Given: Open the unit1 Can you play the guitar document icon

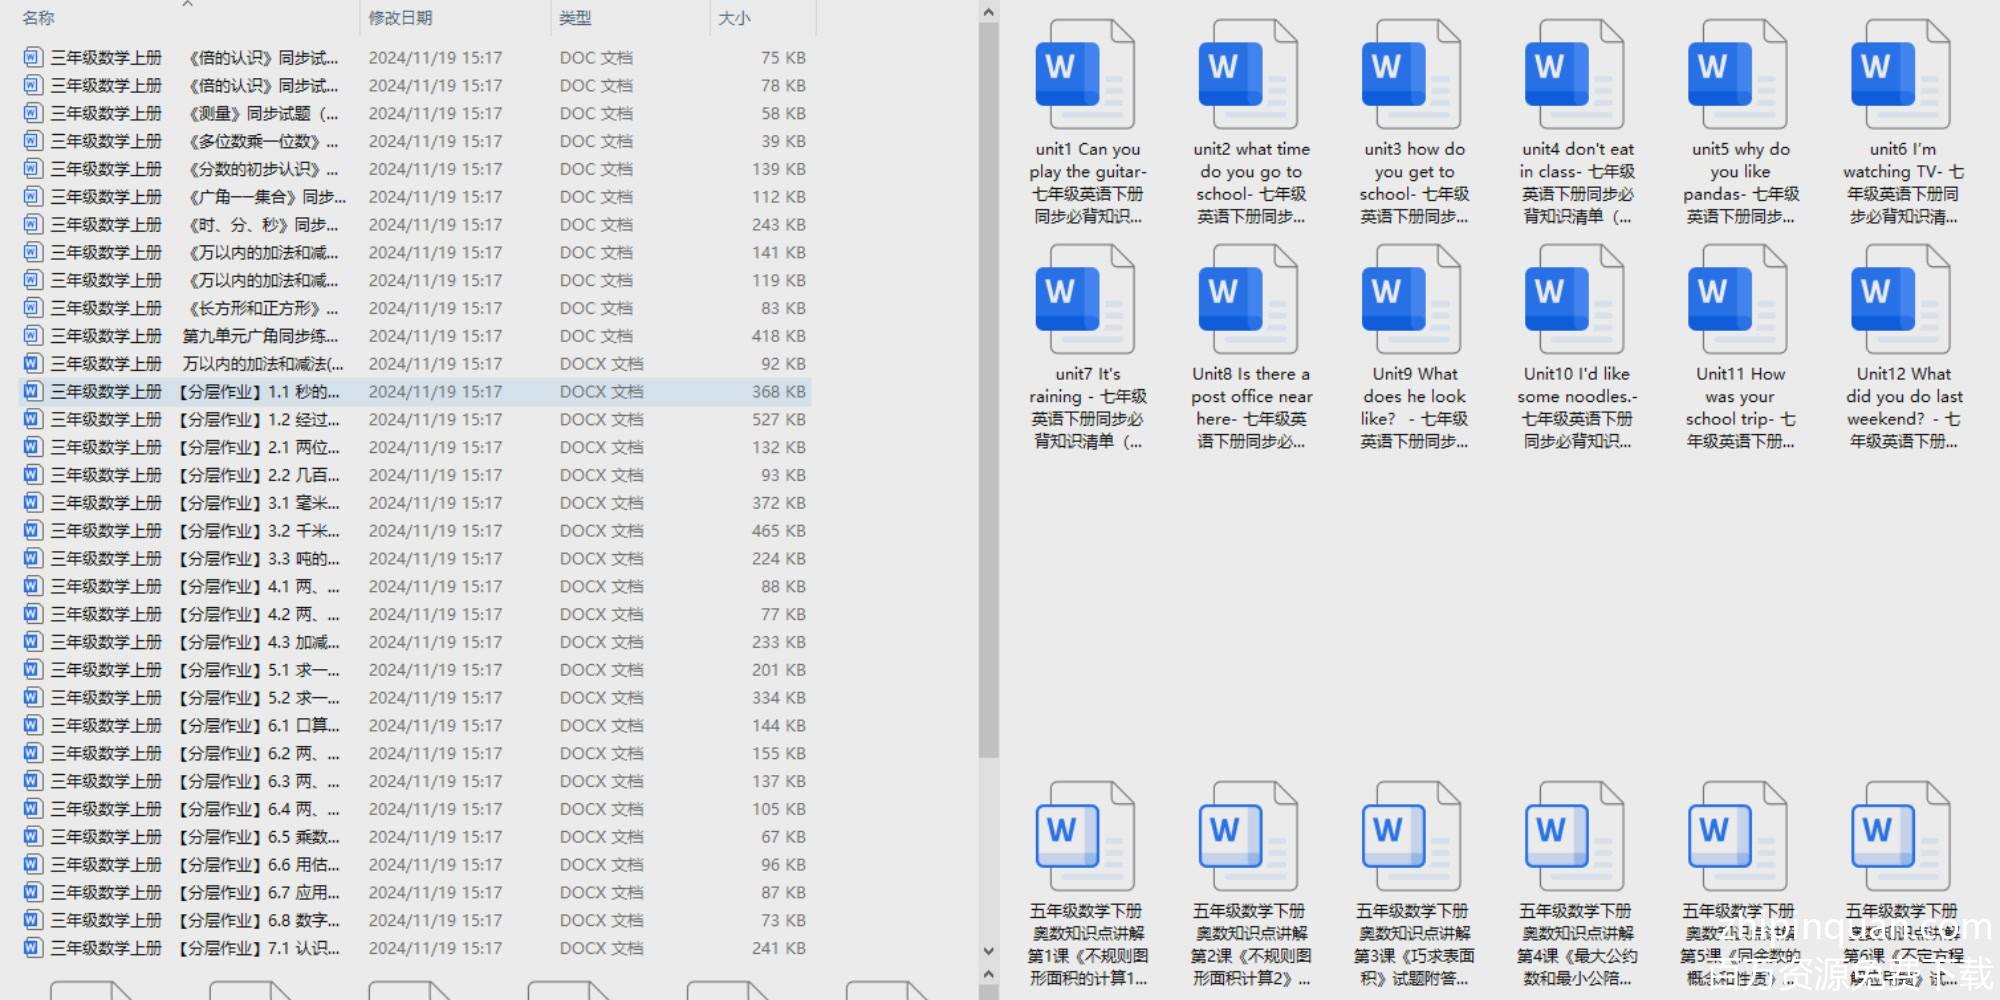Looking at the screenshot, I should pos(1085,75).
